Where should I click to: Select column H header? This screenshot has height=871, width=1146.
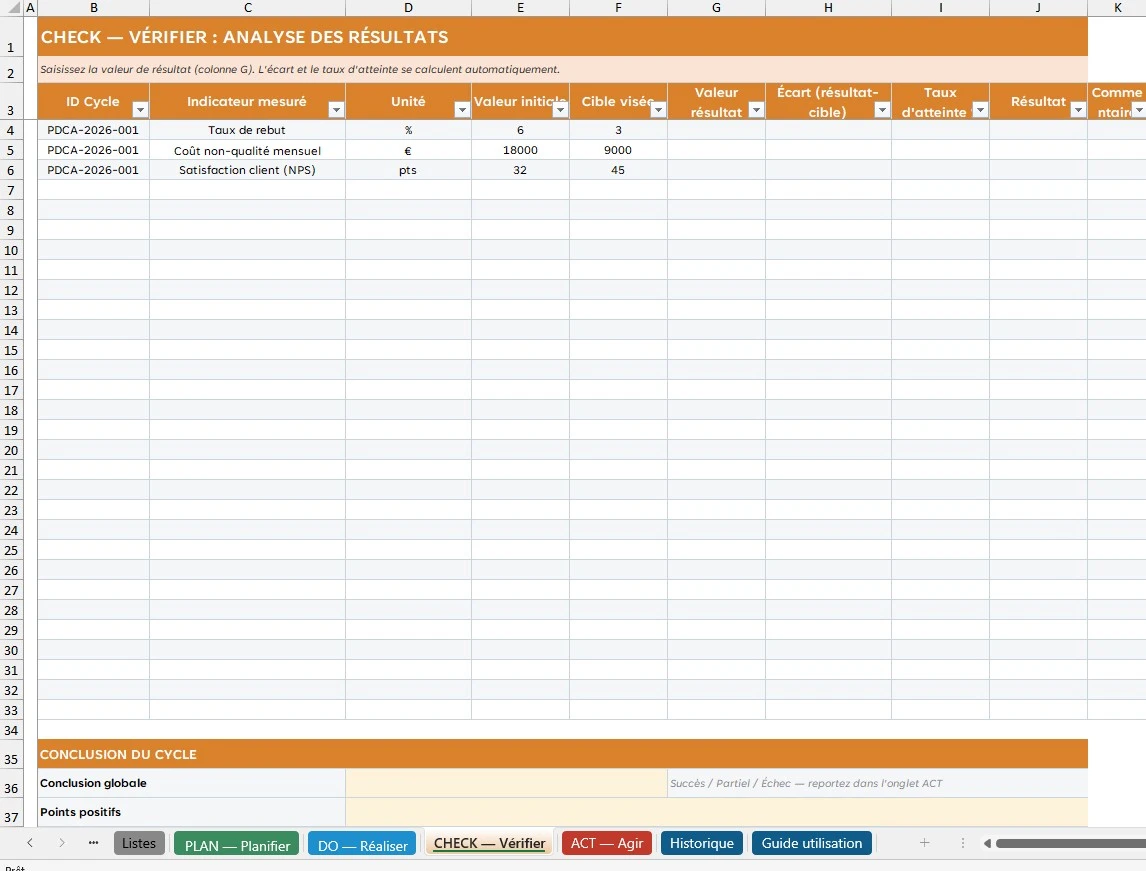828,8
